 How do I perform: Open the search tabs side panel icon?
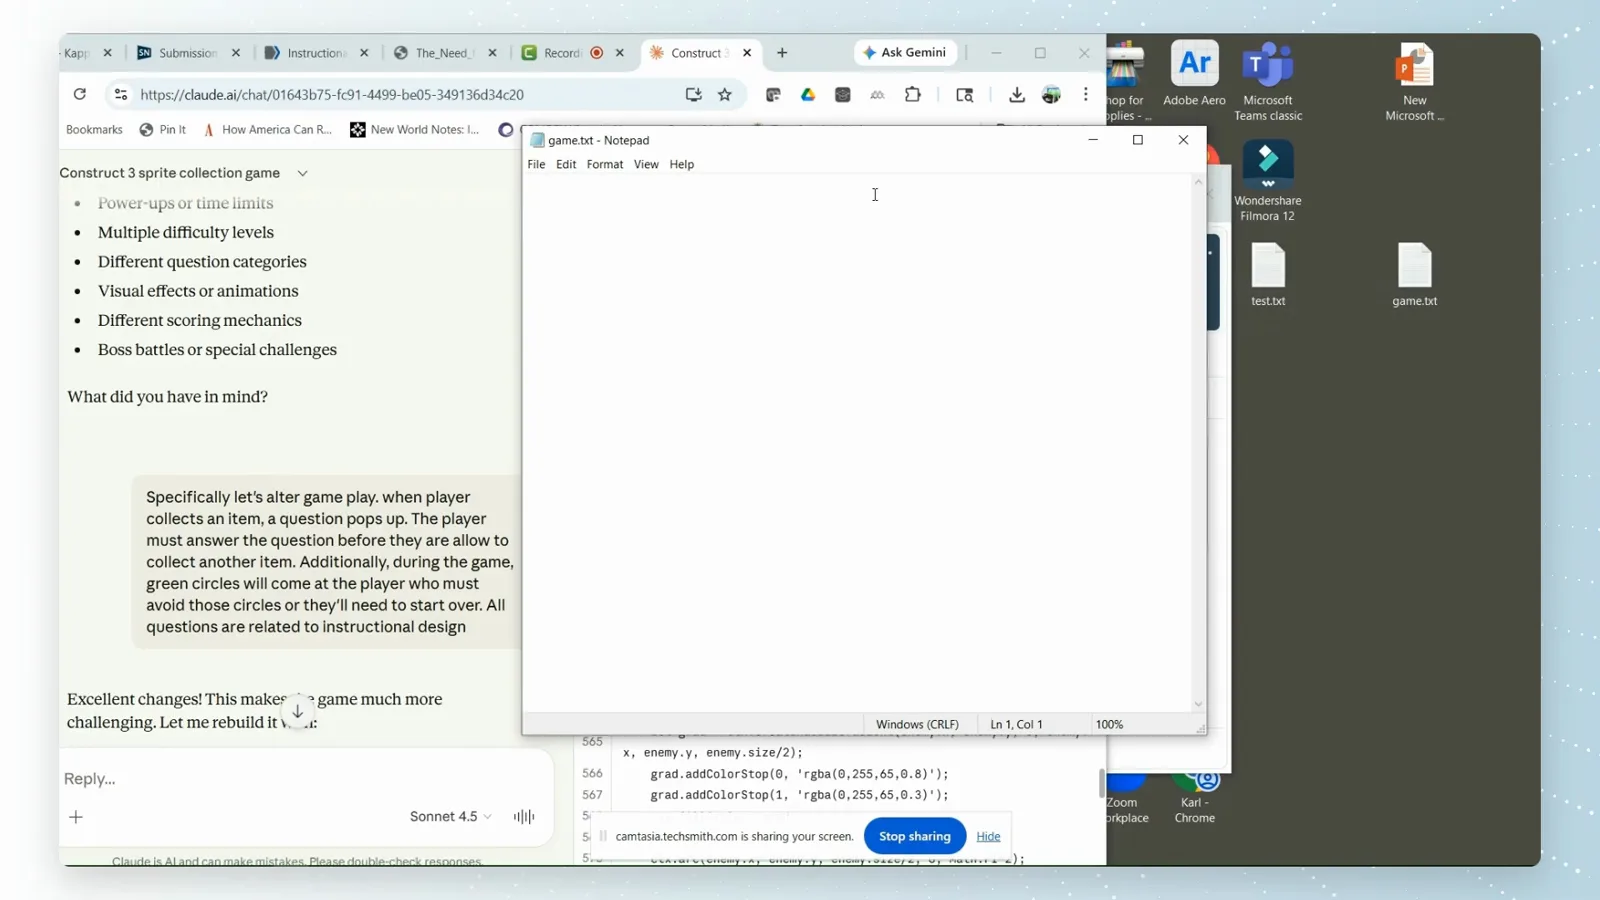965,94
